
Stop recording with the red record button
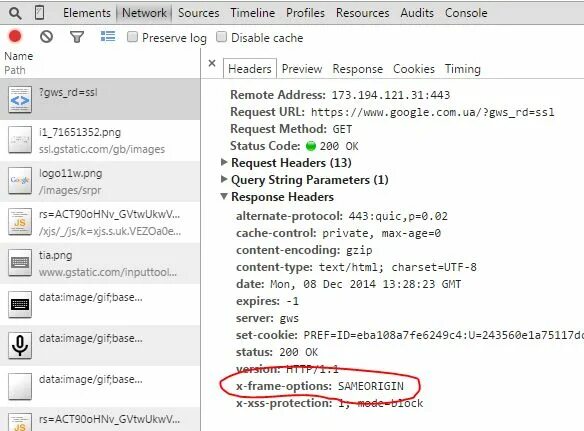pos(15,37)
